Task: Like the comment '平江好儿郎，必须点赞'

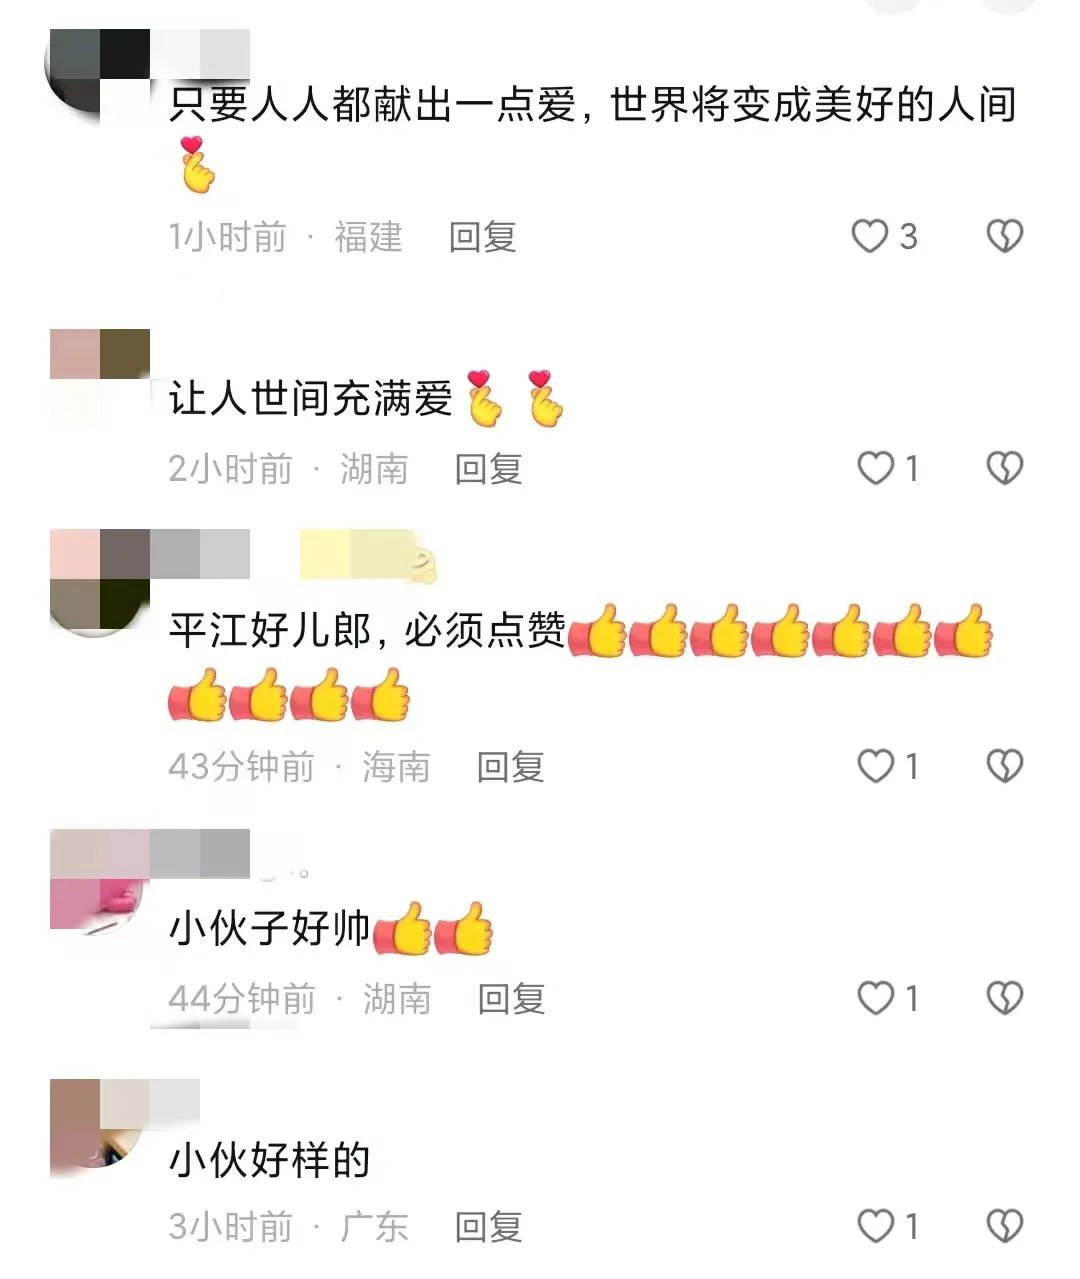Action: click(x=875, y=766)
